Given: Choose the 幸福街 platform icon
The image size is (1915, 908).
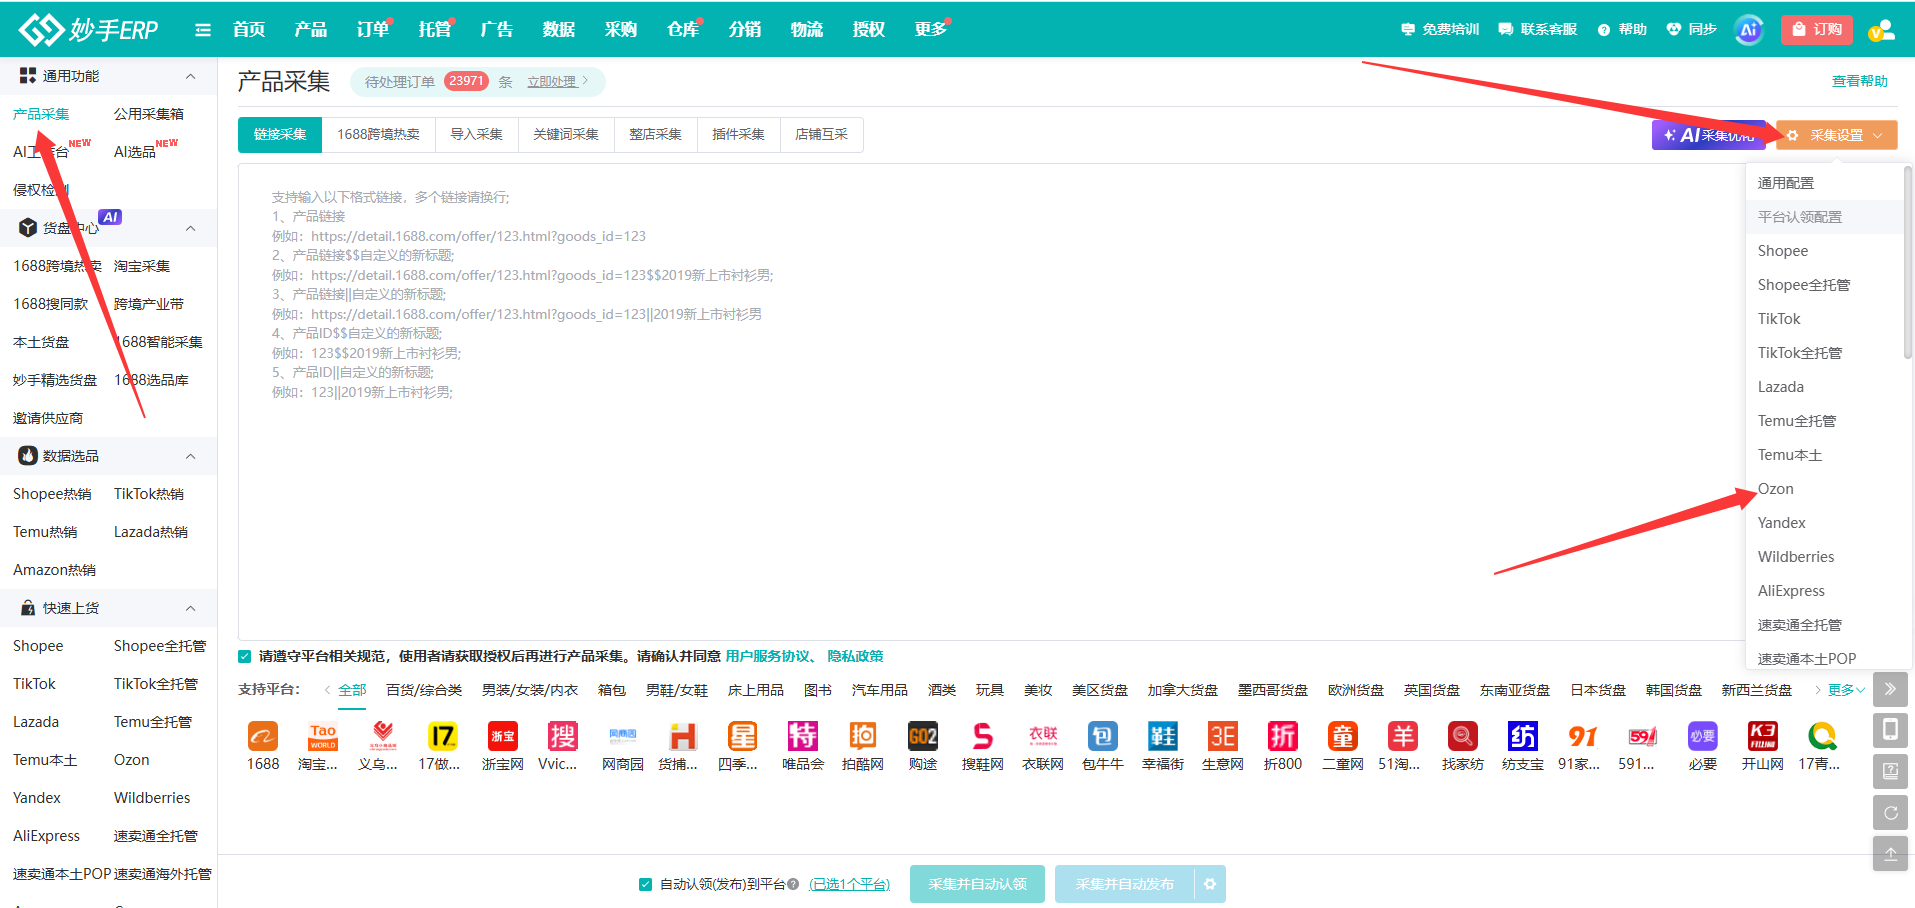Looking at the screenshot, I should (1162, 737).
